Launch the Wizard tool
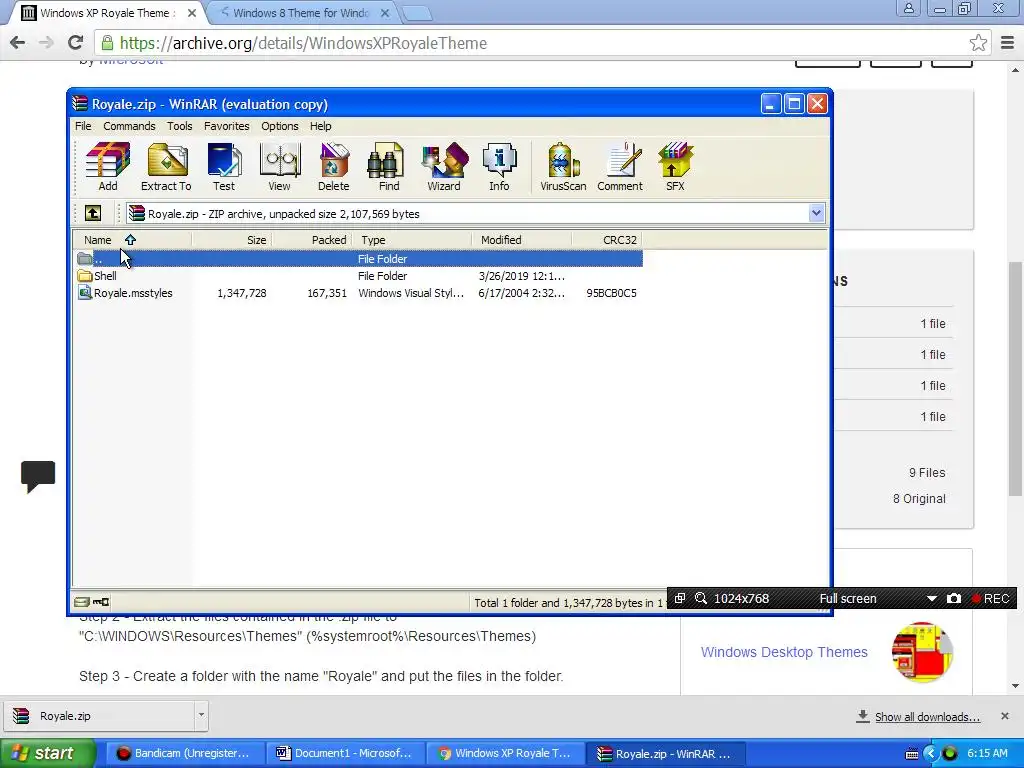 pyautogui.click(x=444, y=167)
